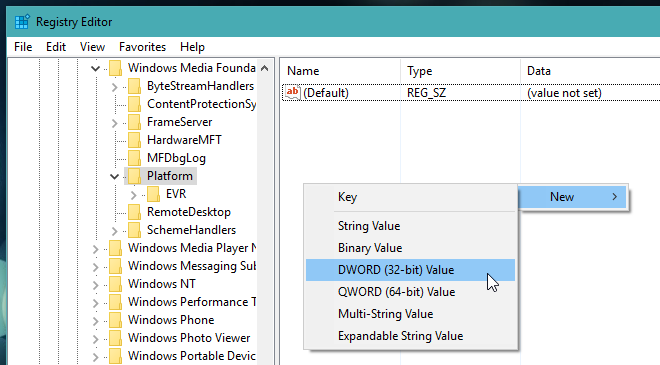The width and height of the screenshot is (660, 365).
Task: Collapse the Windows Media Foundation key
Action: (x=96, y=68)
